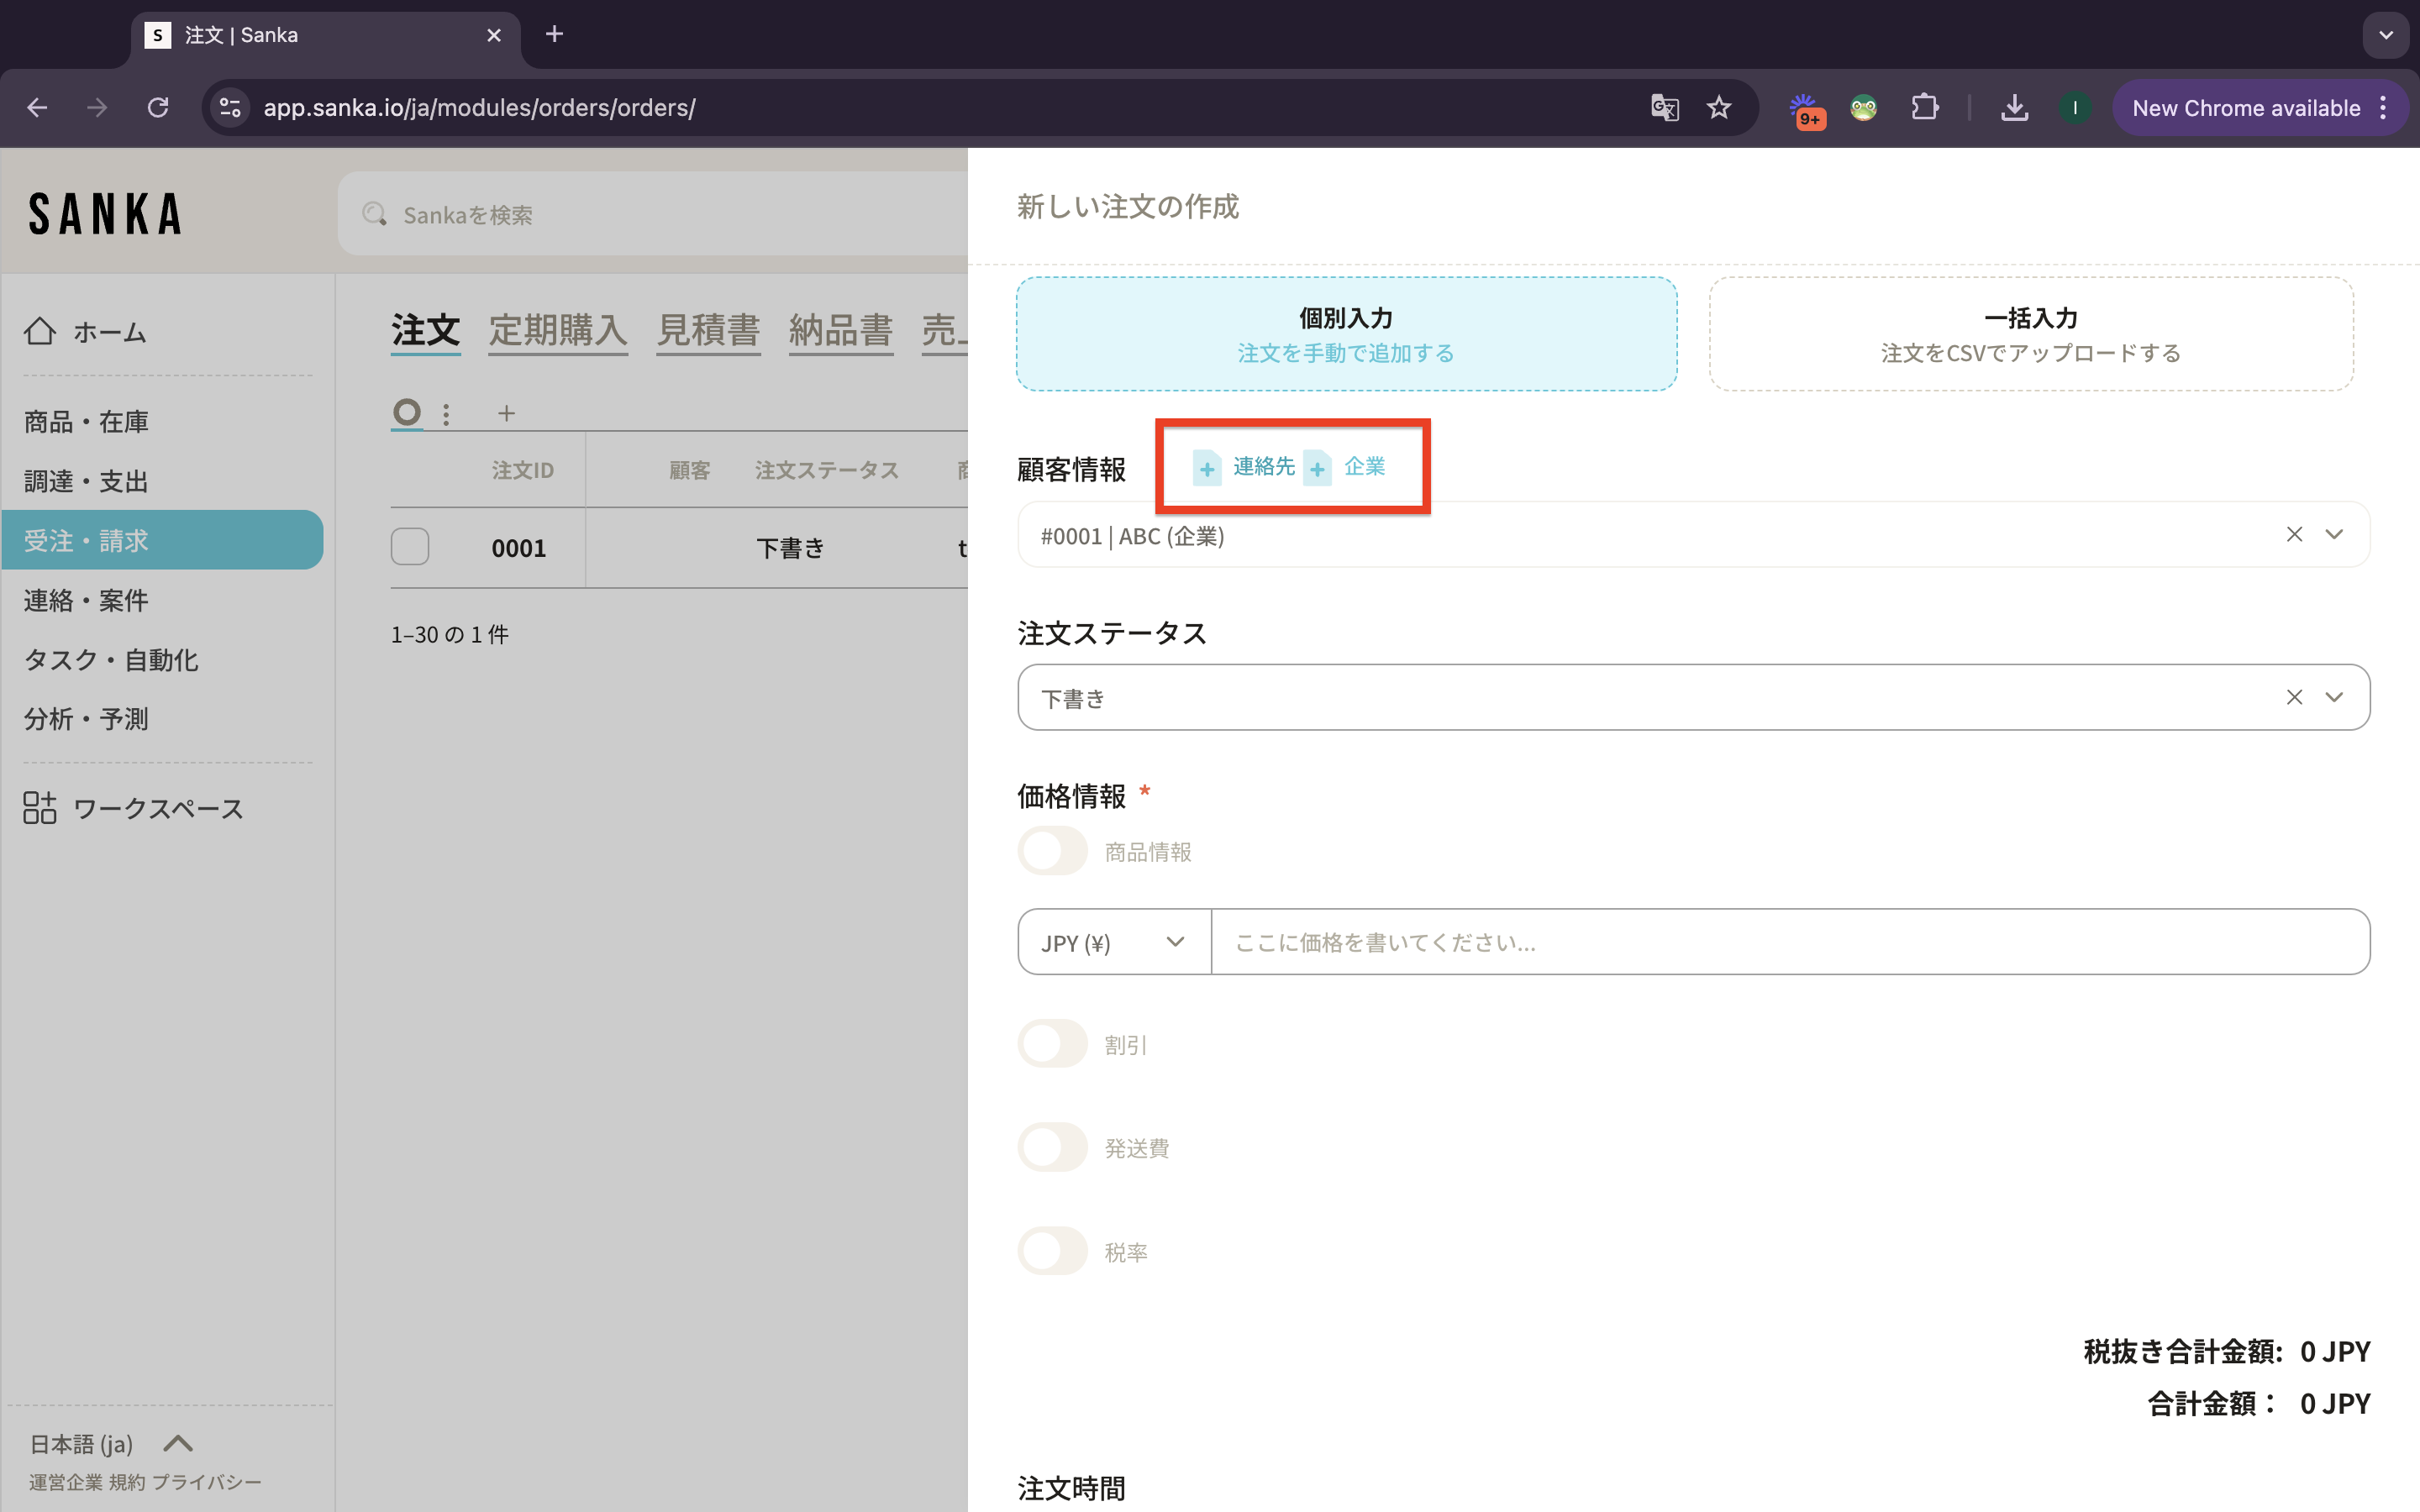Click the three-dot view options icon
2420x1512 pixels.
(446, 413)
